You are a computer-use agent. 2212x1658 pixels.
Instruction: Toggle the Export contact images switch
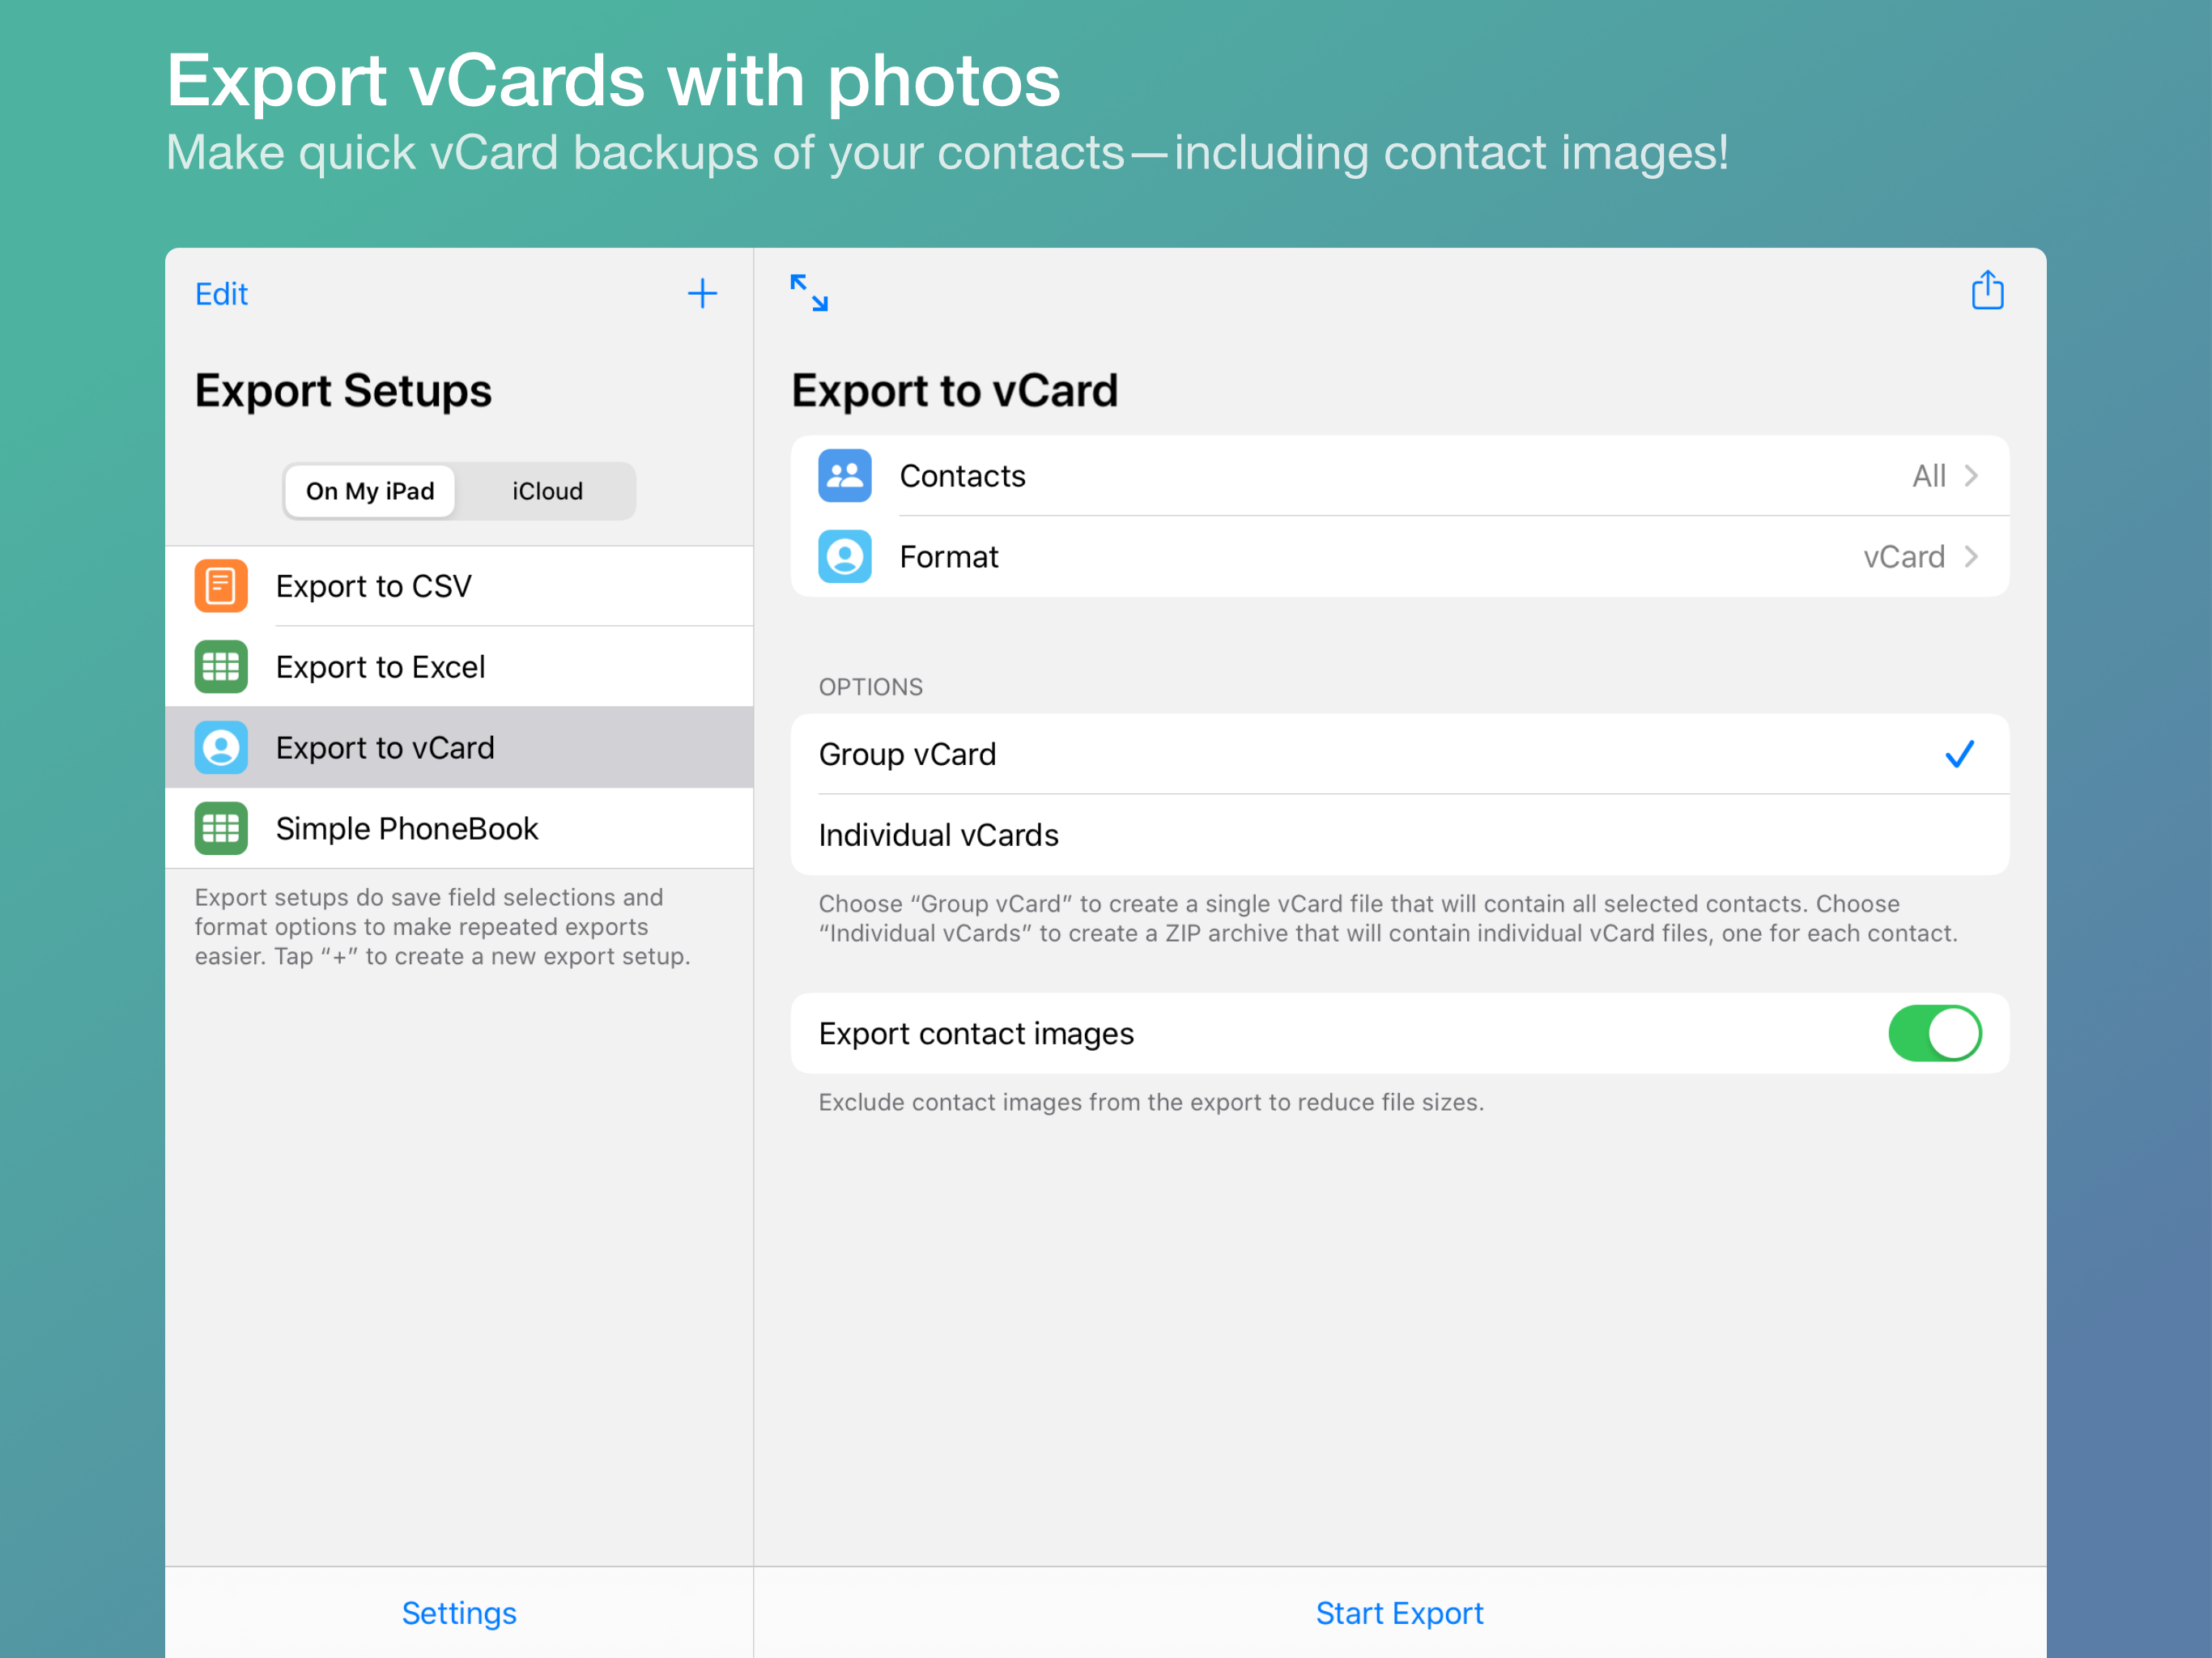click(x=1934, y=1033)
